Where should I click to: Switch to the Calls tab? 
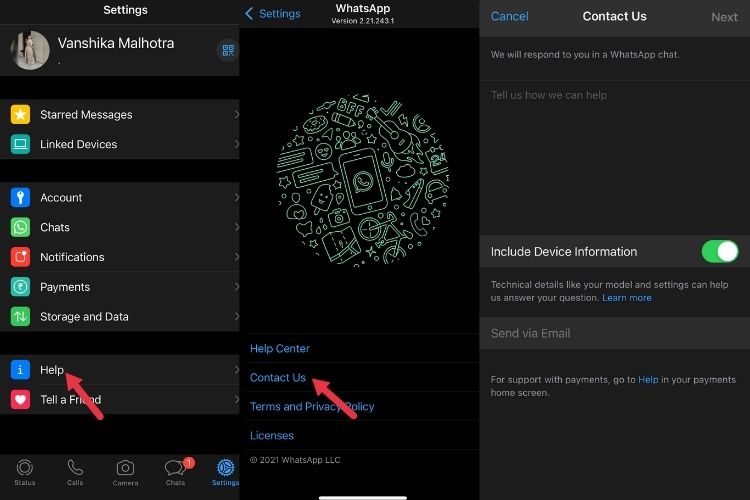pyautogui.click(x=75, y=472)
